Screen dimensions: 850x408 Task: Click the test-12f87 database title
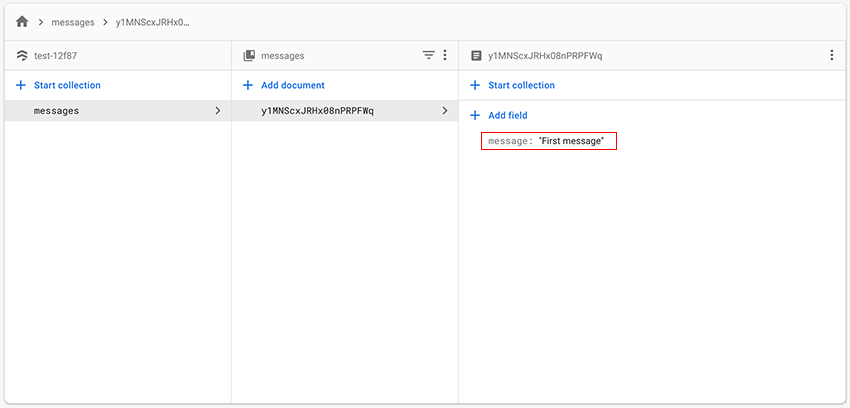[55, 56]
